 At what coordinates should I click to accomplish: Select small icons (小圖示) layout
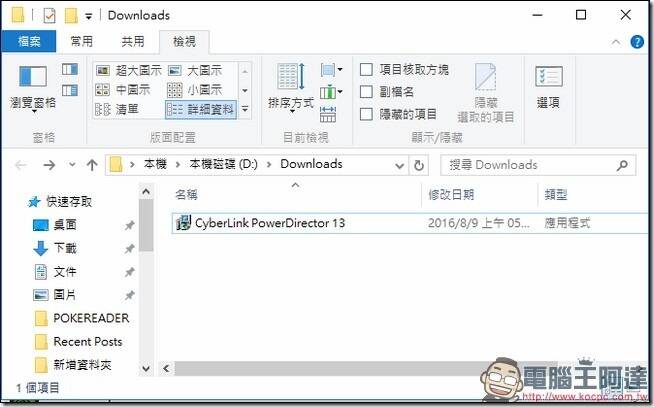point(195,89)
